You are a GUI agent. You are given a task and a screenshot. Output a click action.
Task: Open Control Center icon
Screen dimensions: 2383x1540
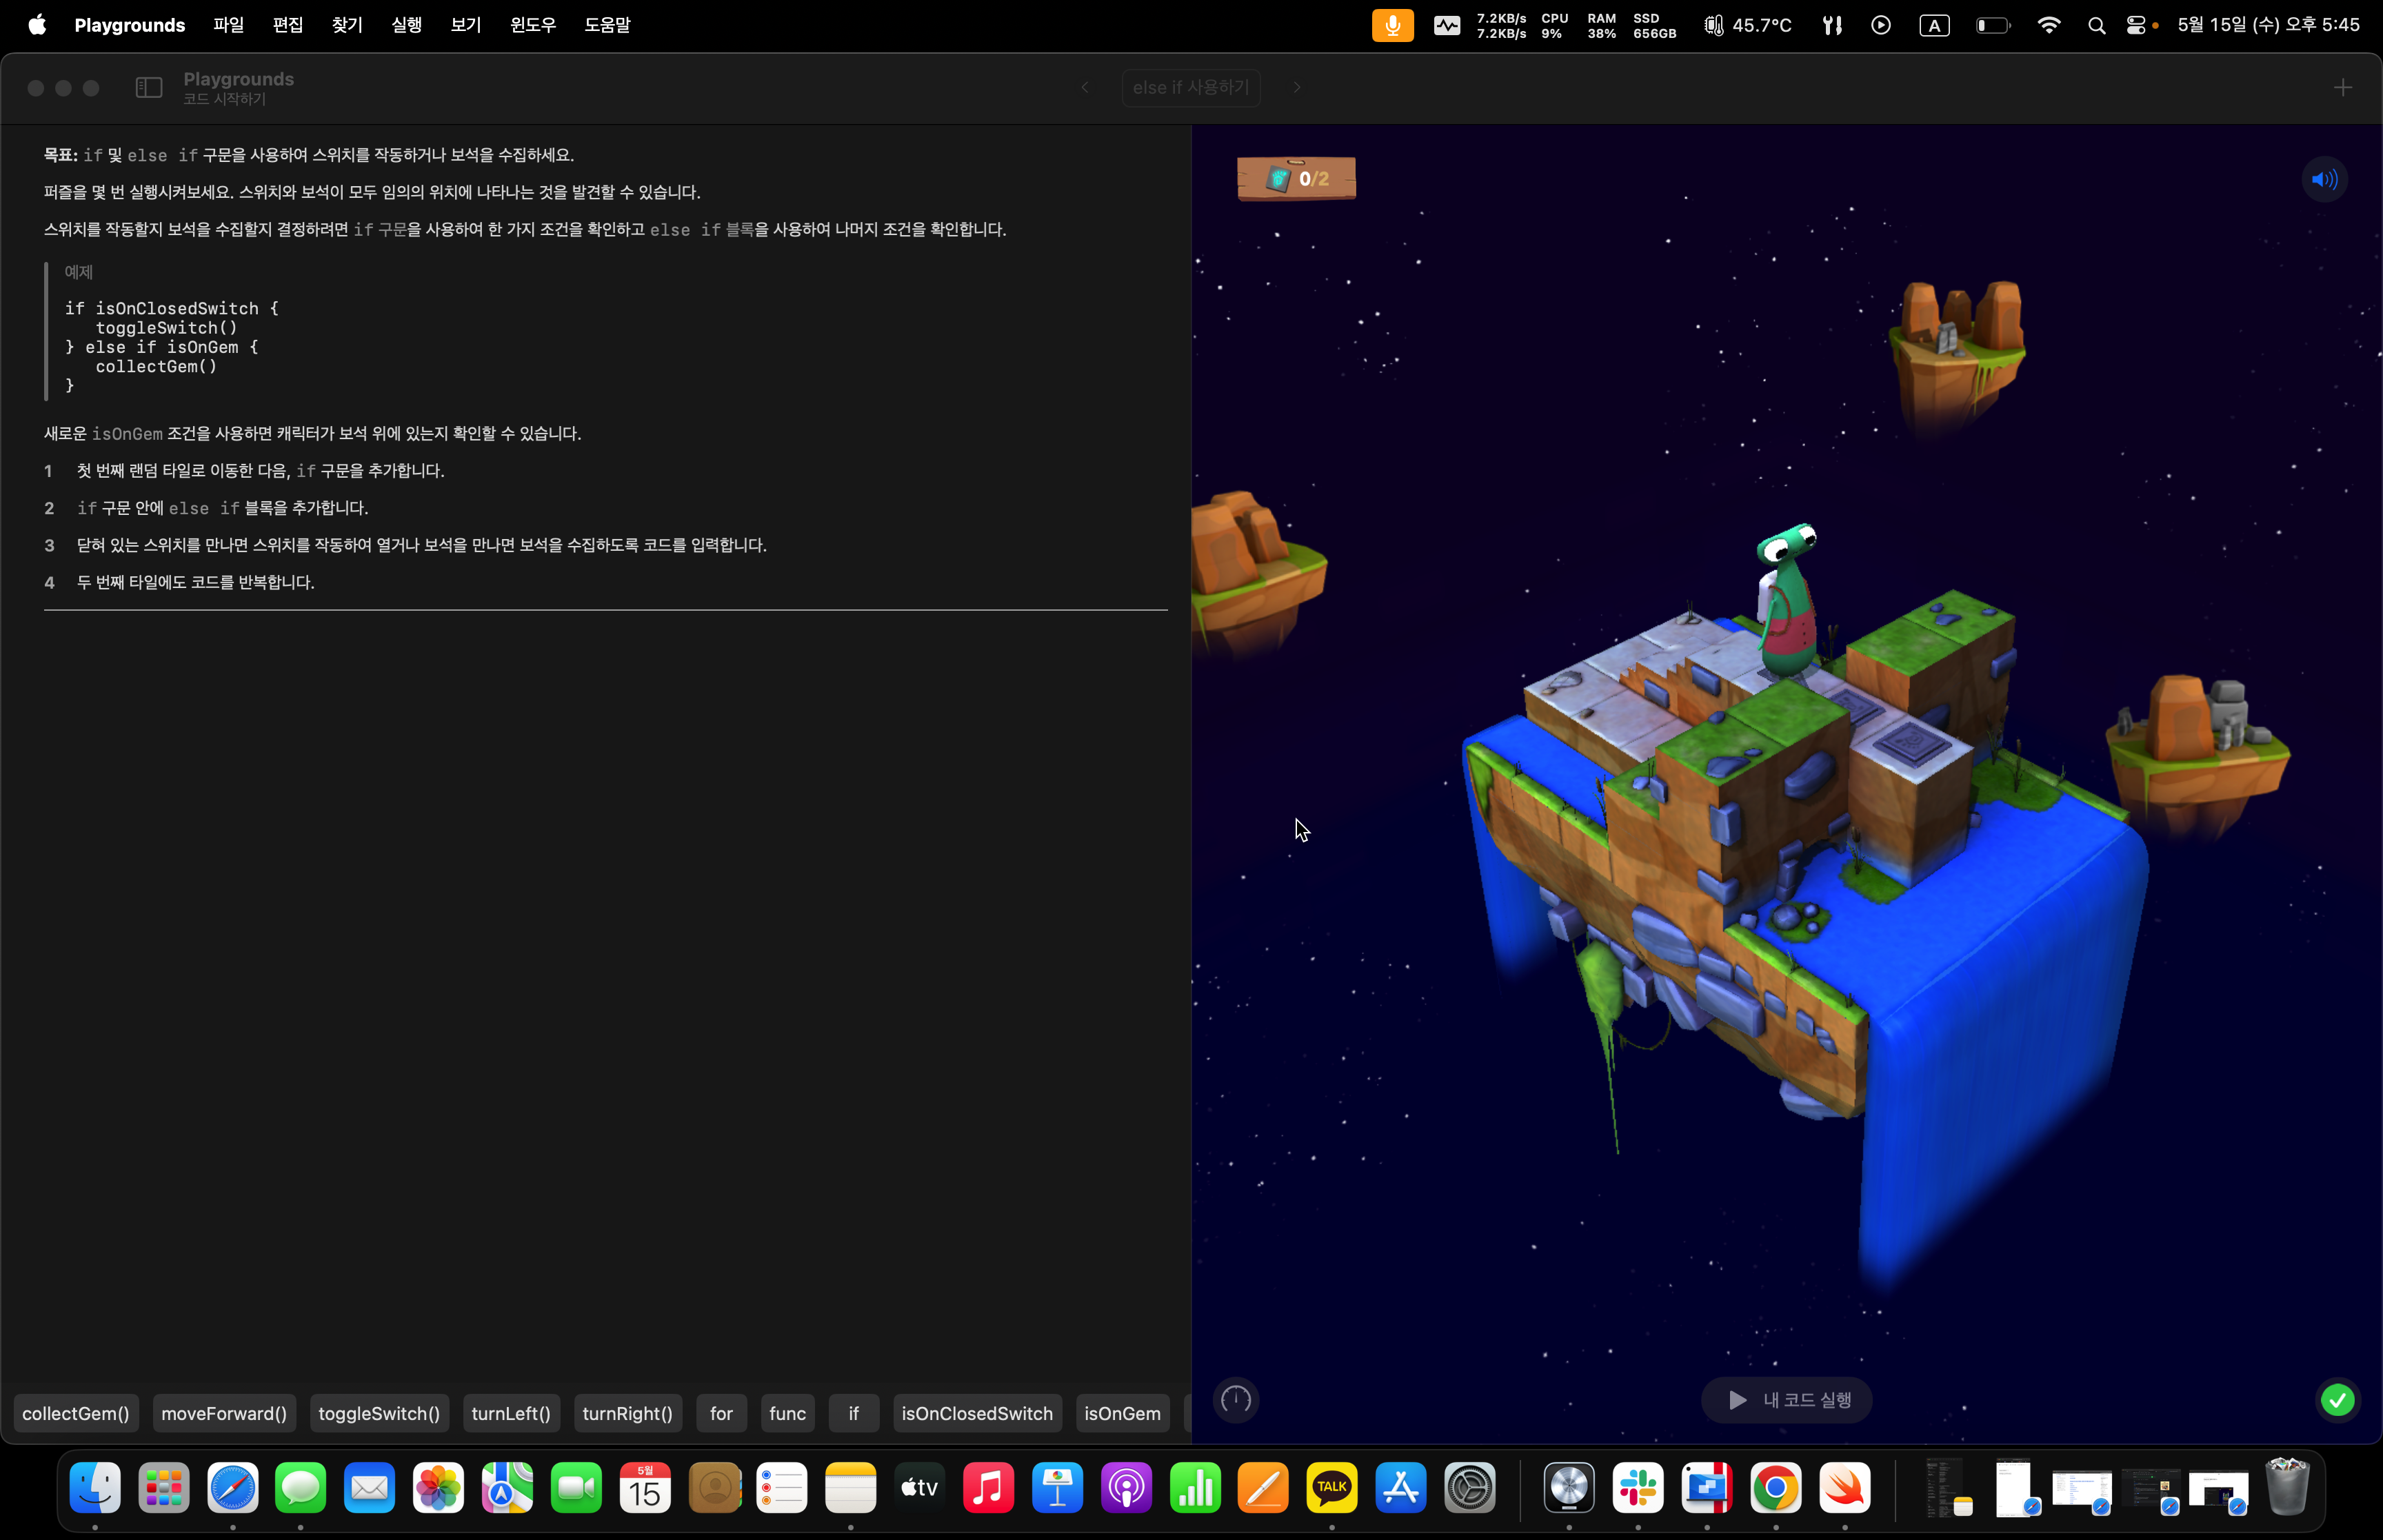[2136, 26]
